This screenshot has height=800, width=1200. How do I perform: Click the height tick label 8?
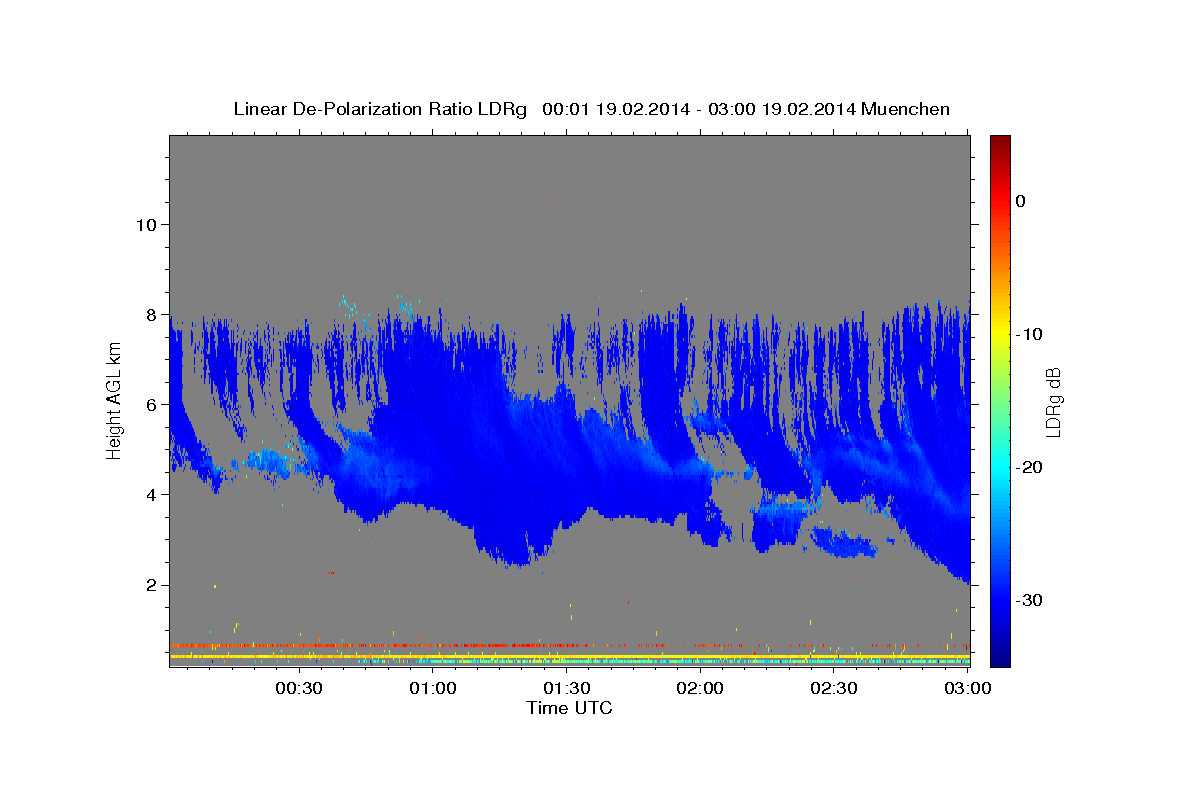[150, 314]
